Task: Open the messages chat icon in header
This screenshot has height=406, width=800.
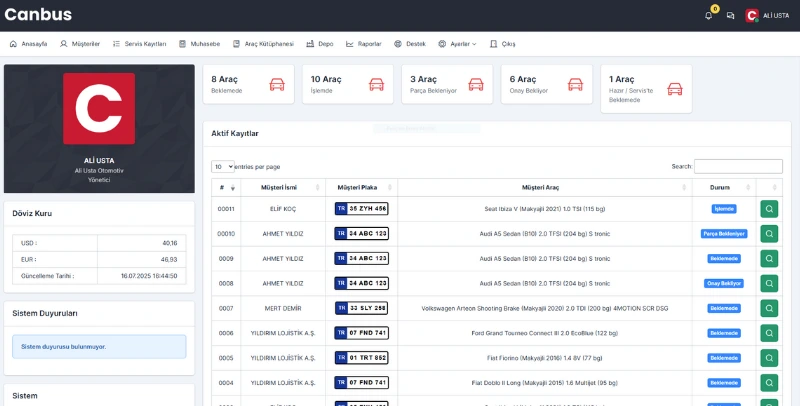Action: (730, 16)
